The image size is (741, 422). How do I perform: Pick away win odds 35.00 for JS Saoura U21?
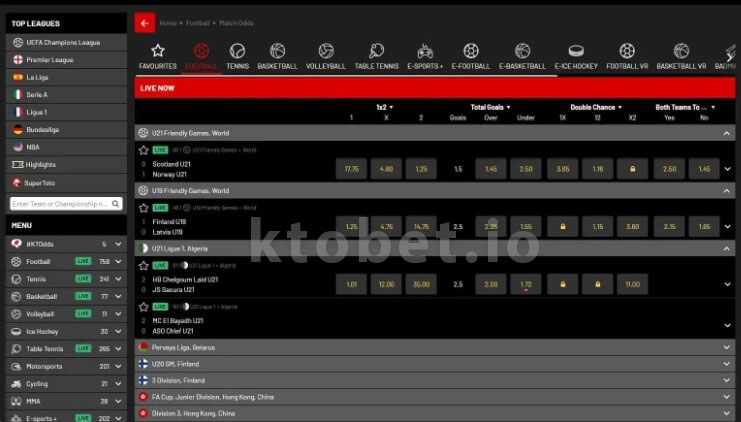pyautogui.click(x=421, y=284)
